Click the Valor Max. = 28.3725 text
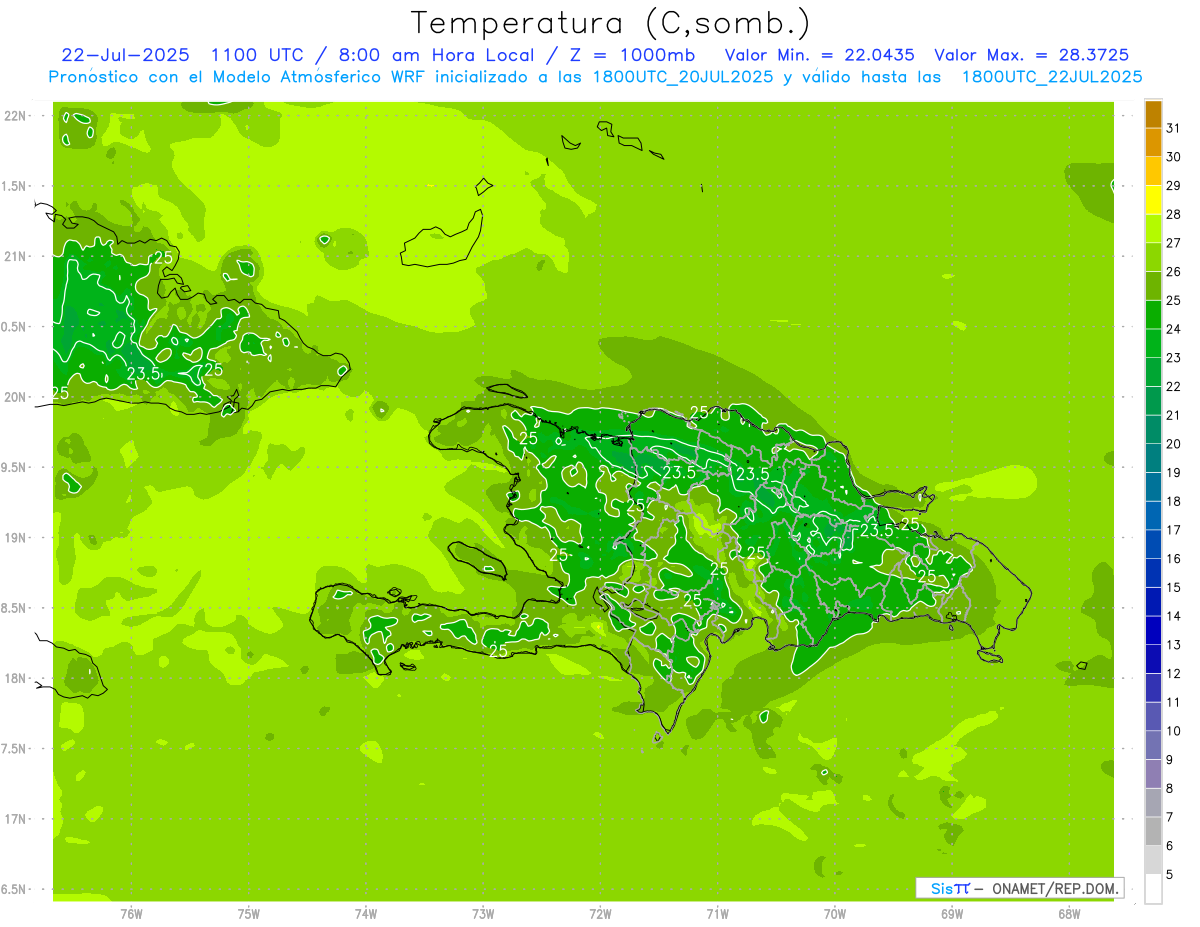Viewport: 1200px width, 927px height. click(1032, 55)
